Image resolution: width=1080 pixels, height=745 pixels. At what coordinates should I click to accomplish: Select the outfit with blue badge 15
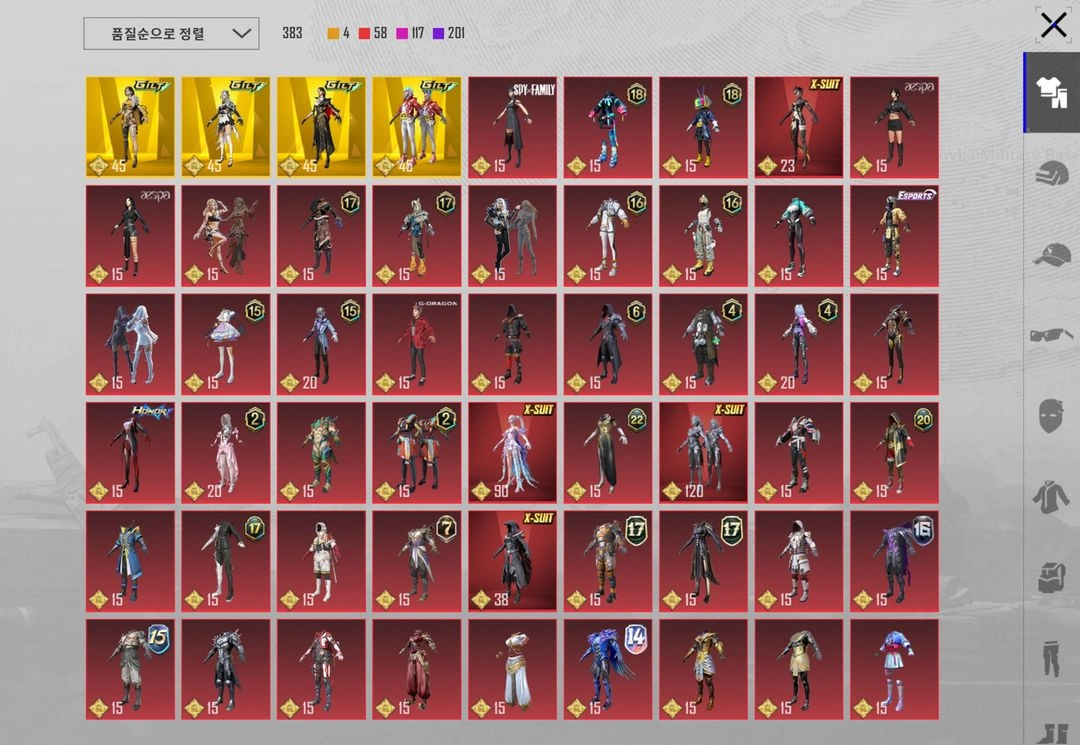click(x=130, y=670)
